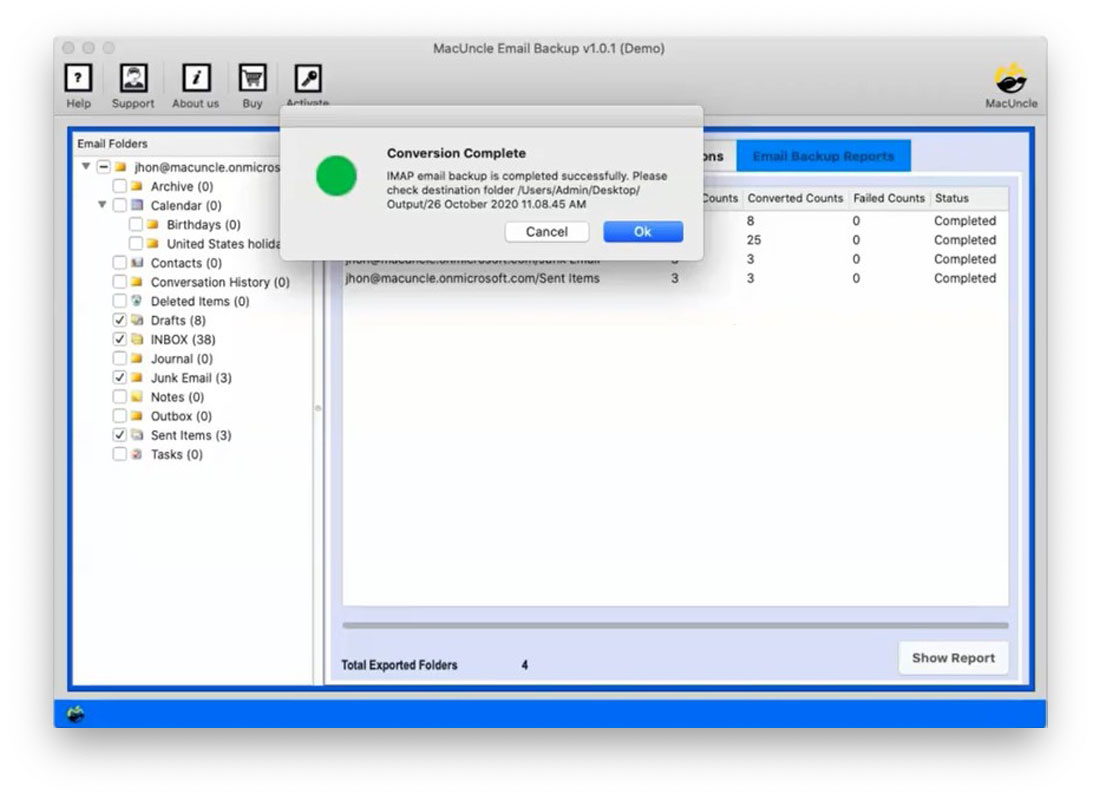Click the Buy cart icon
The height and width of the screenshot is (799, 1096).
point(252,78)
